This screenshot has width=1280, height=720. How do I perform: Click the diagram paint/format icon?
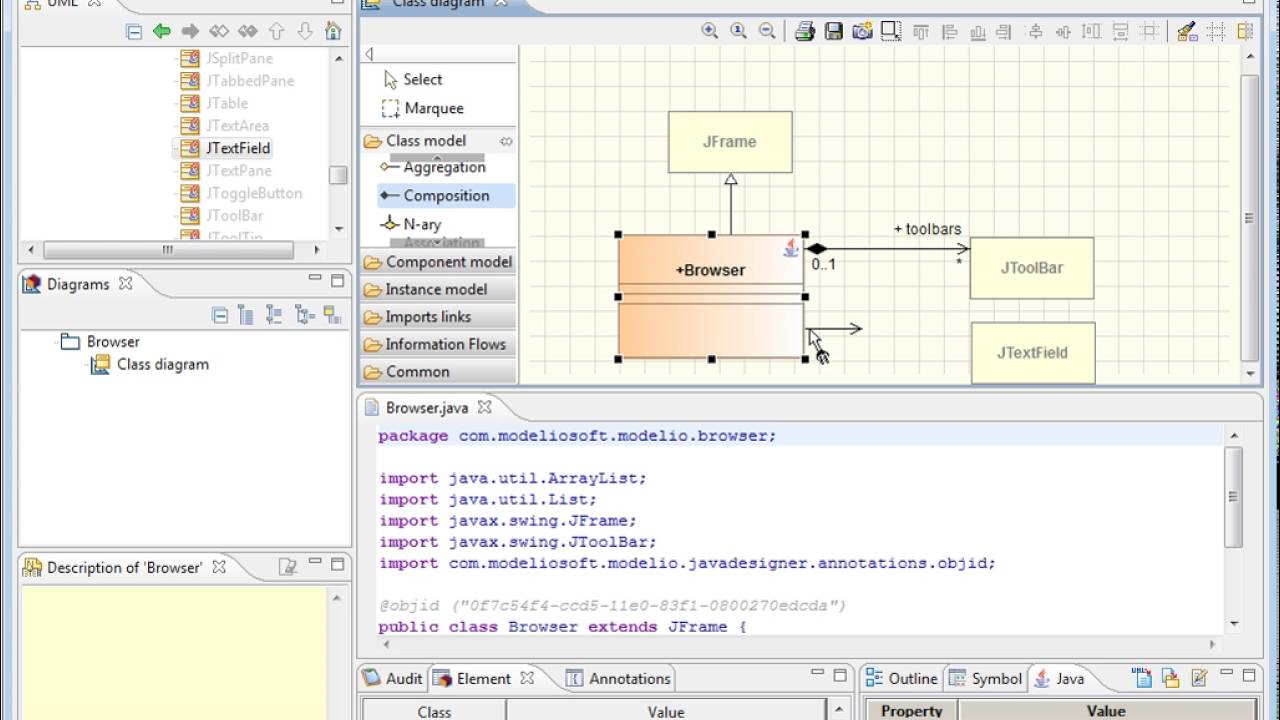click(x=1187, y=31)
